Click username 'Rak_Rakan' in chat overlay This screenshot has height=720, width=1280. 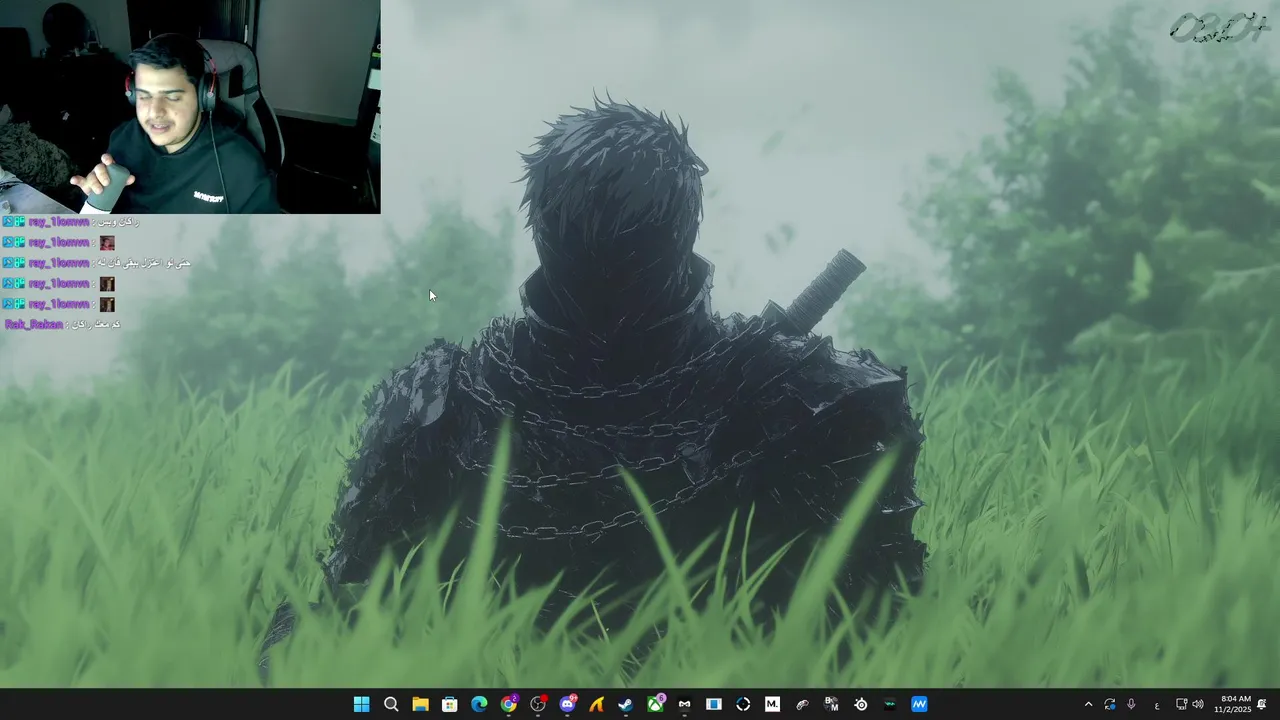pyautogui.click(x=34, y=325)
